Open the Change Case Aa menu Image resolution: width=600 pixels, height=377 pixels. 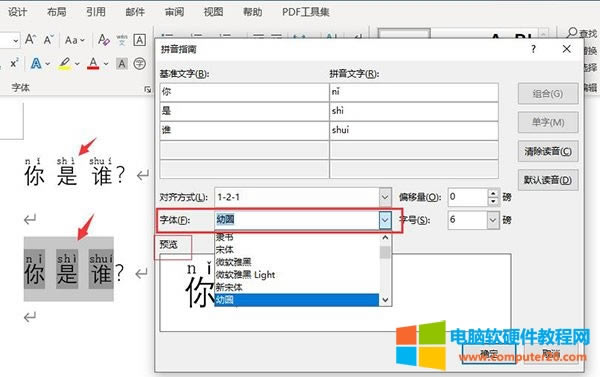(74, 40)
